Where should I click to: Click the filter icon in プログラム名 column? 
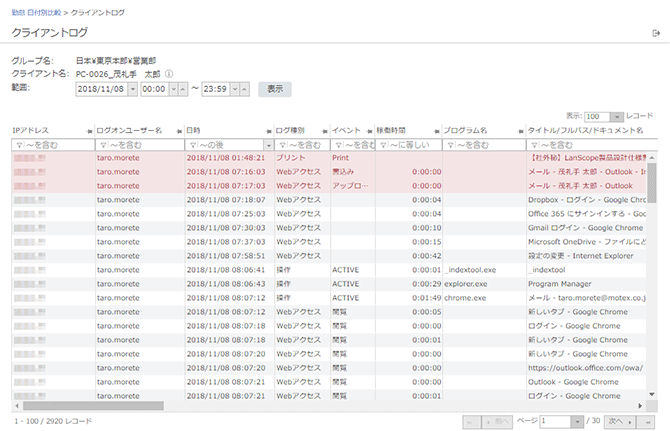click(452, 145)
